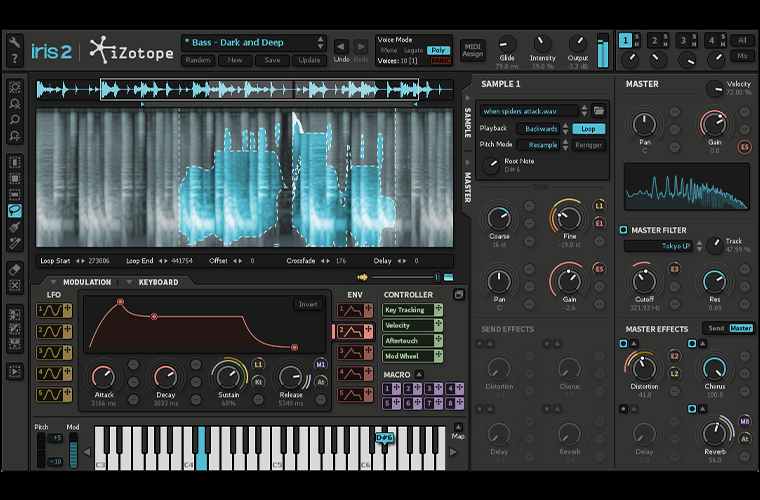
Task: Select LFO 5 modulation source
Action: (x=54, y=394)
